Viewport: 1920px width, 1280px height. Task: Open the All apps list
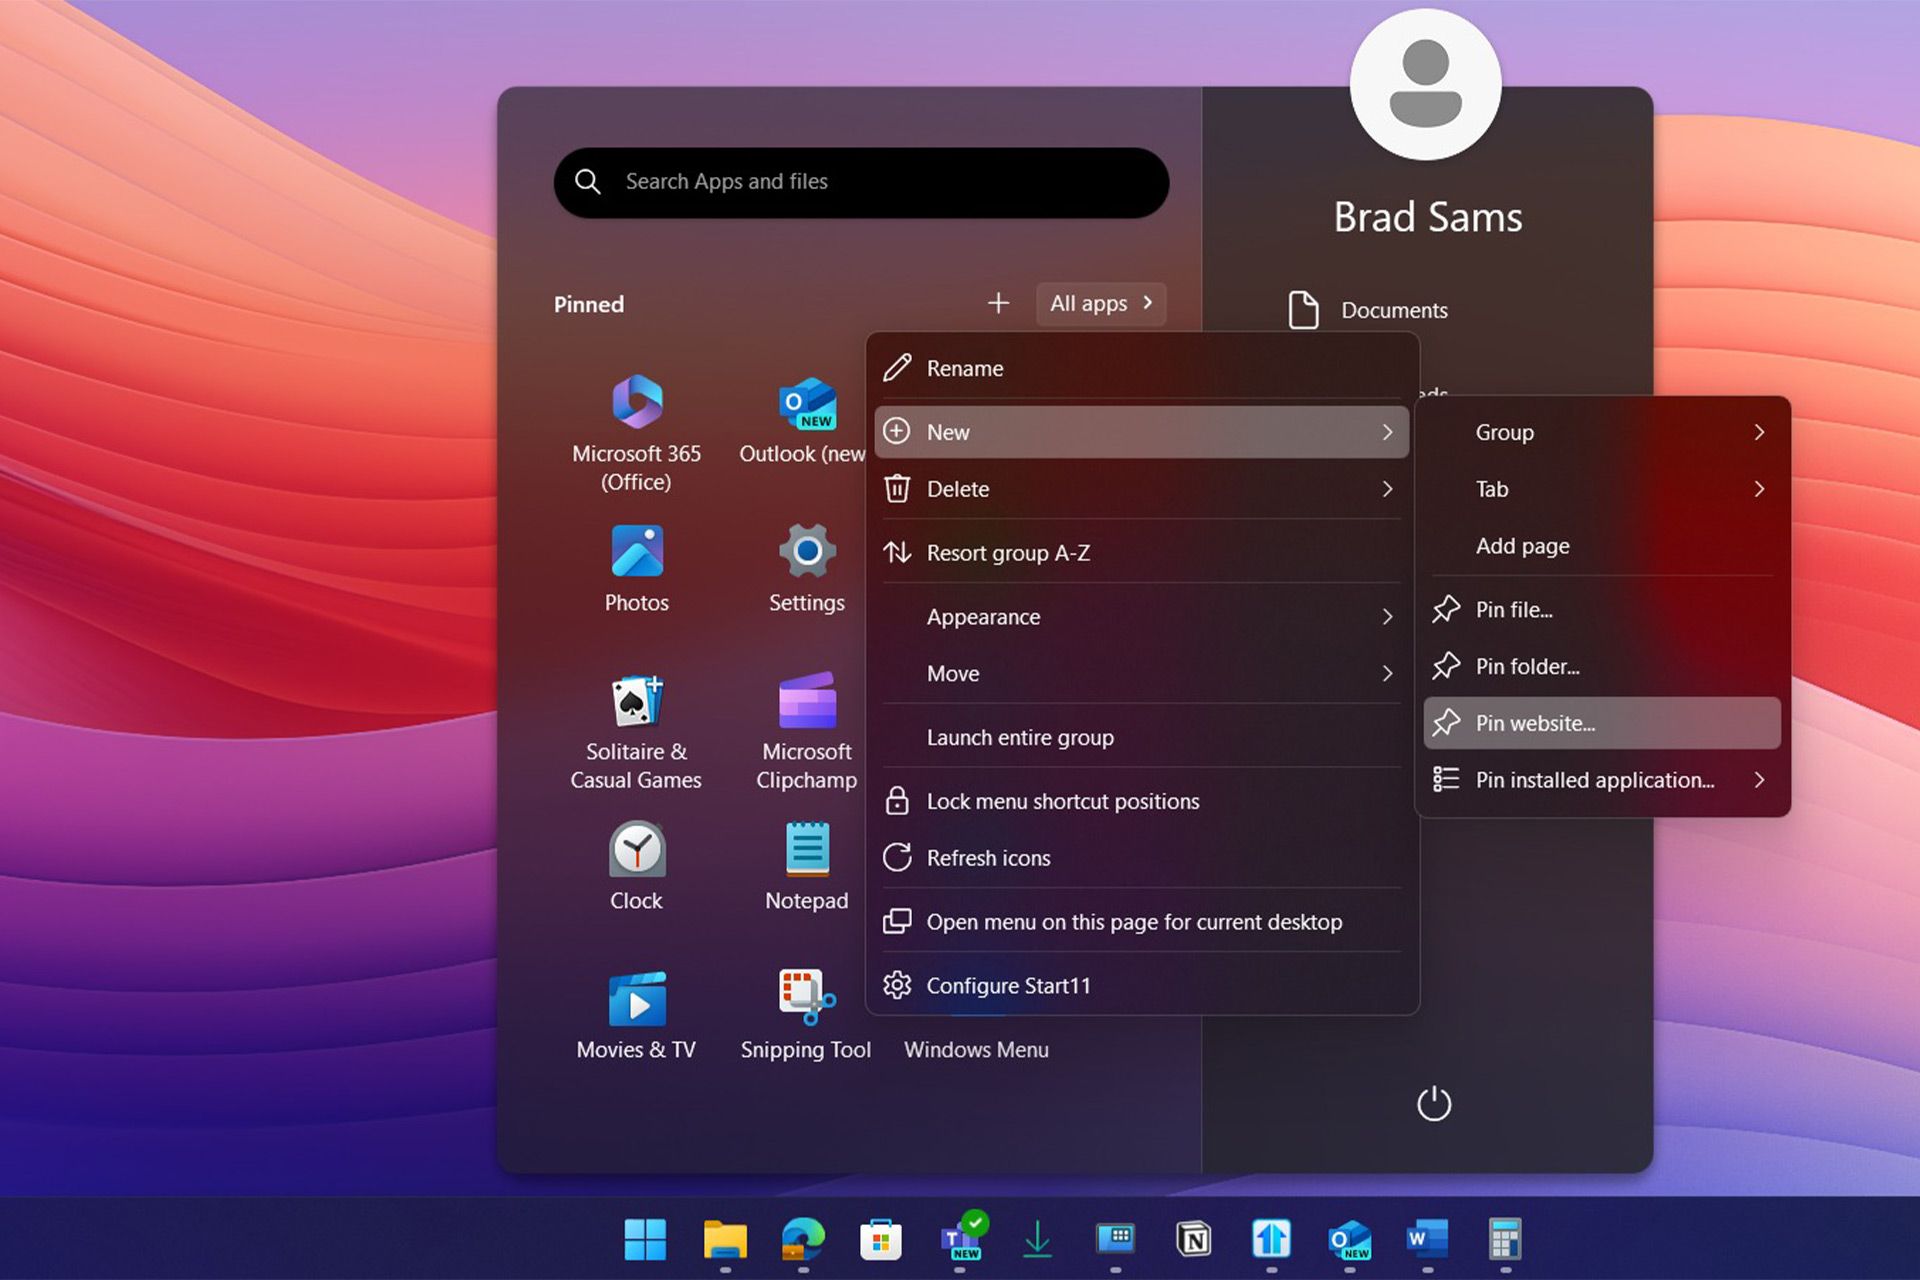pos(1100,303)
